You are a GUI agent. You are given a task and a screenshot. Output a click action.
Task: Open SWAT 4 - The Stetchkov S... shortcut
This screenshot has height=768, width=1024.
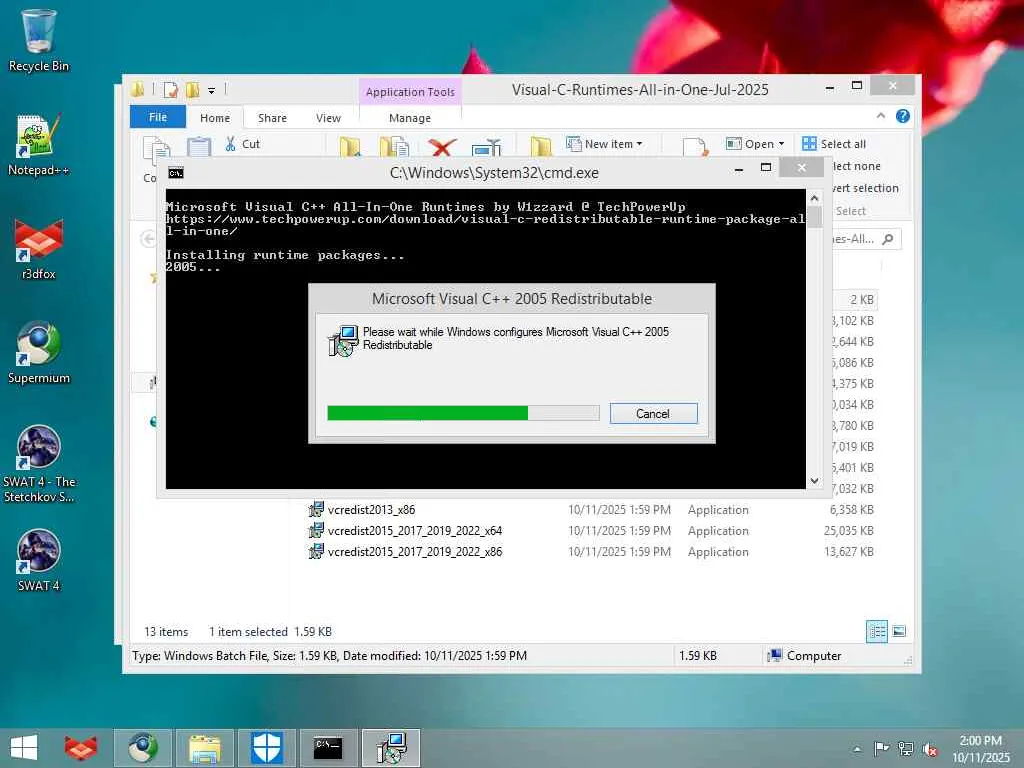(39, 464)
